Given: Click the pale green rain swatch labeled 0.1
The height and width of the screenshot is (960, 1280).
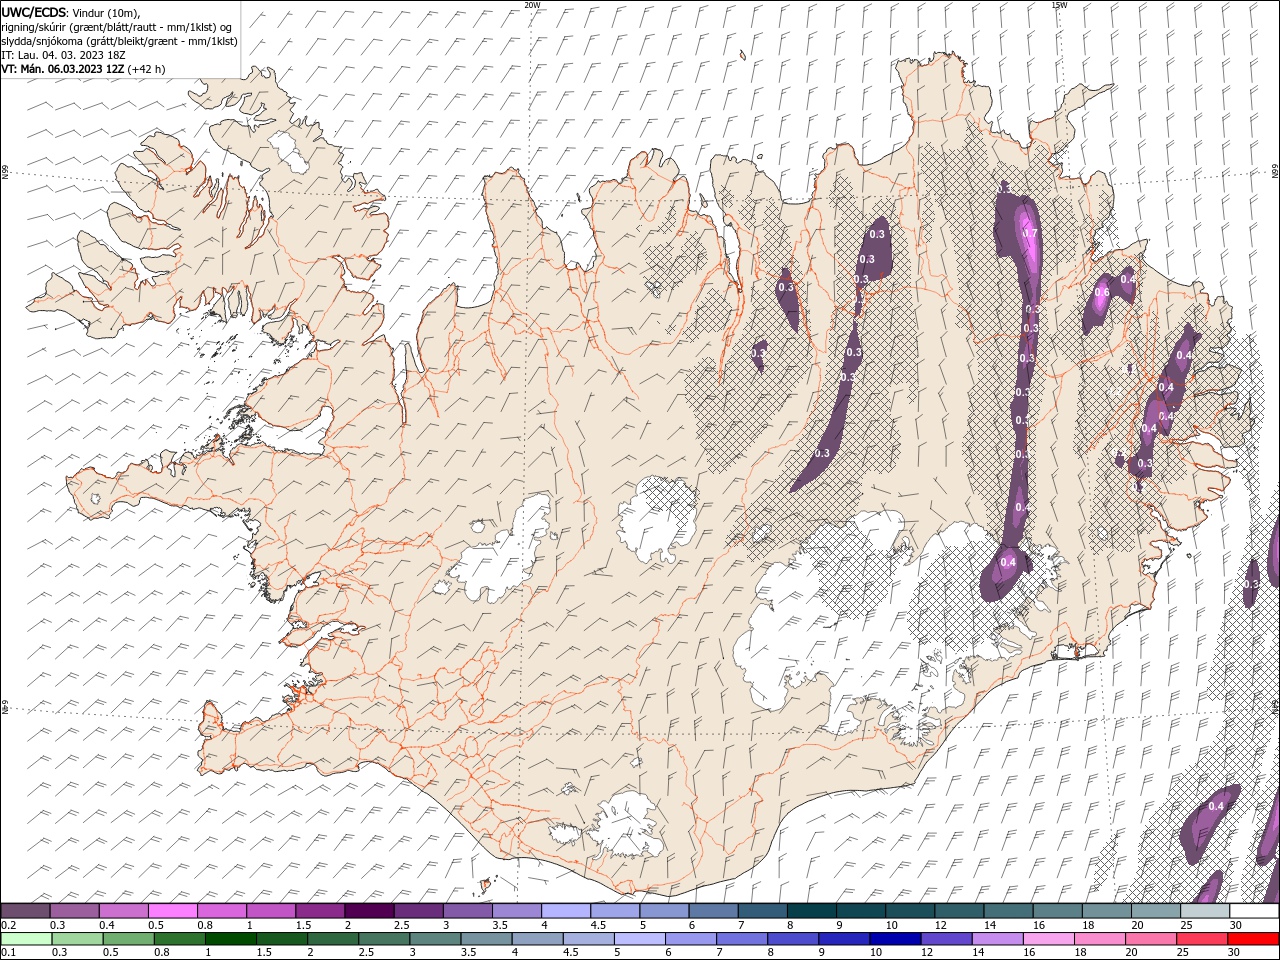Looking at the screenshot, I should [26, 939].
